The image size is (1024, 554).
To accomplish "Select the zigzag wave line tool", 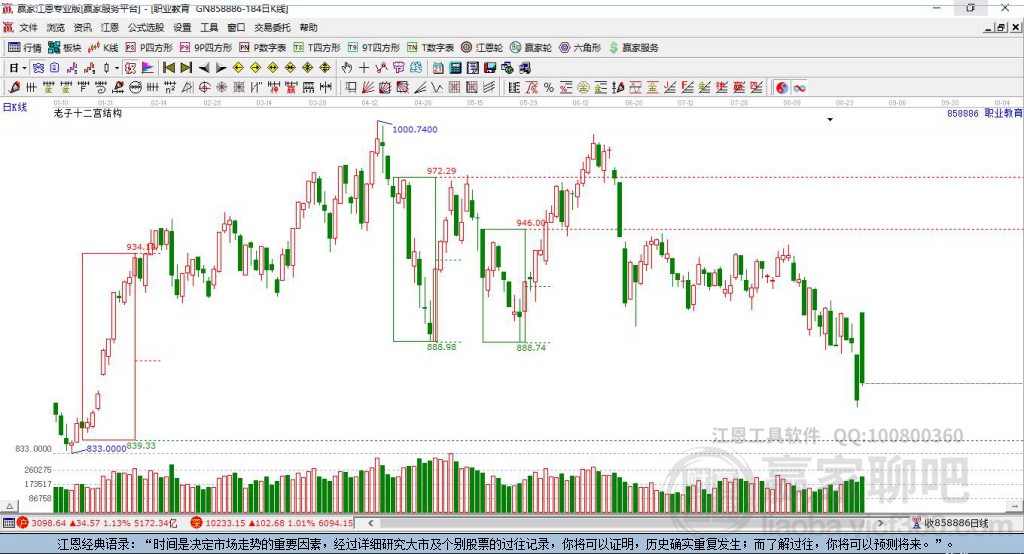I will [x=436, y=88].
